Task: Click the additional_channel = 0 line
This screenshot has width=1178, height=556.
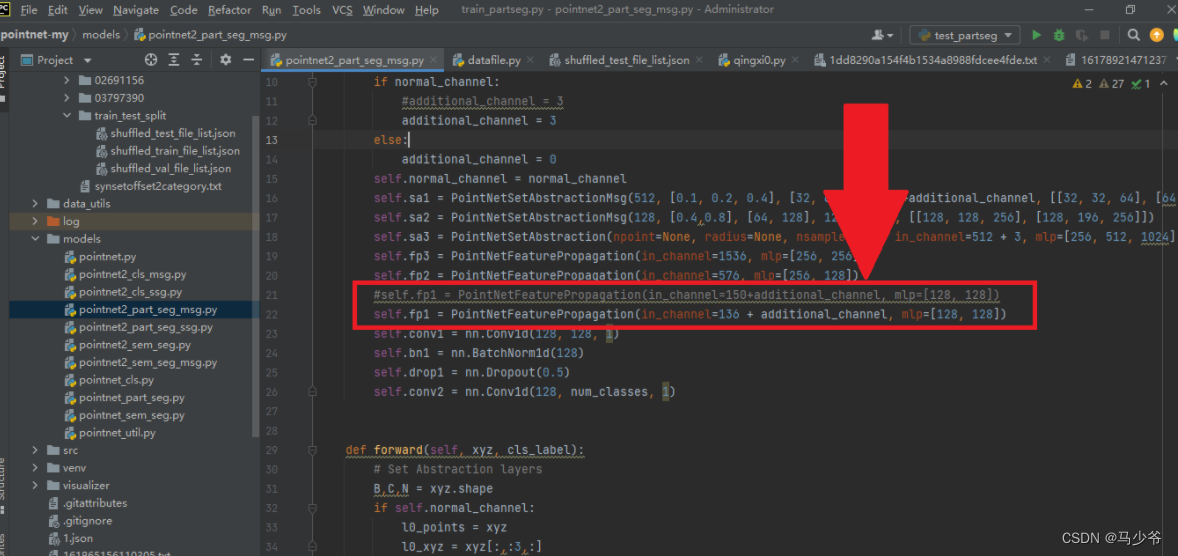Action: click(479, 159)
